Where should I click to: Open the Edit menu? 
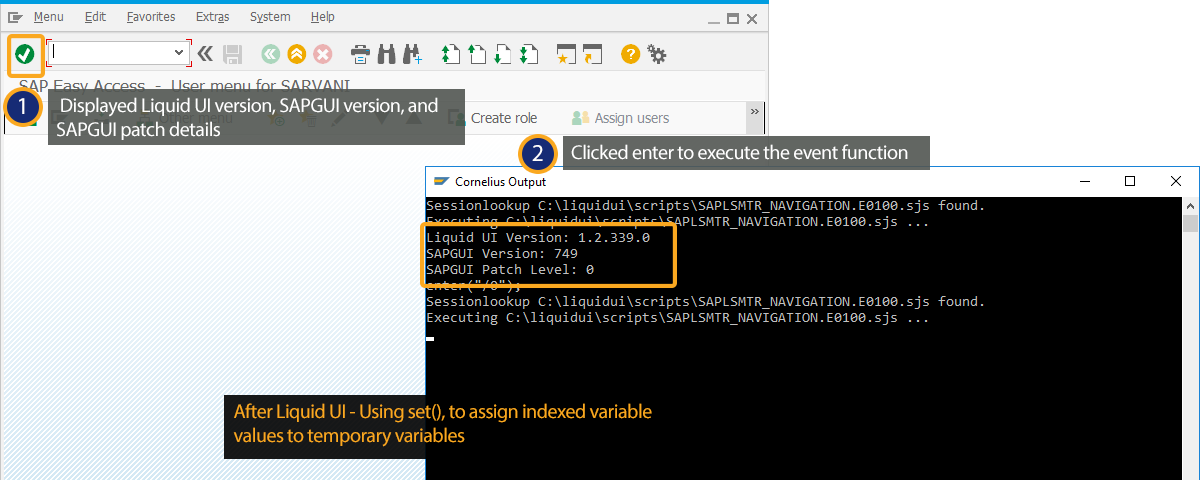point(95,17)
